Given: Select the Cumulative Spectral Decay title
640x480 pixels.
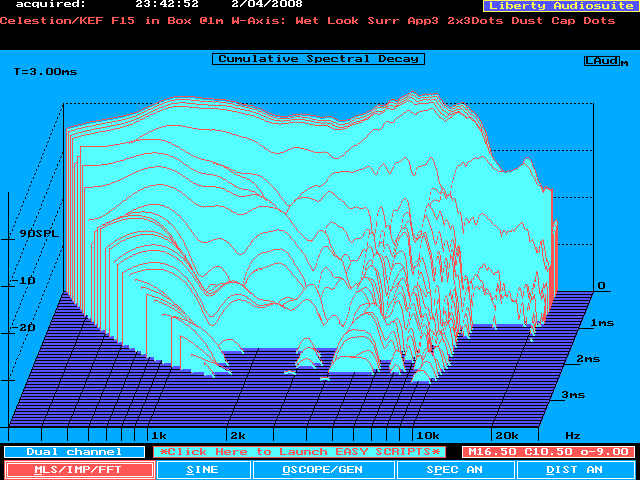Looking at the screenshot, I should [318, 59].
